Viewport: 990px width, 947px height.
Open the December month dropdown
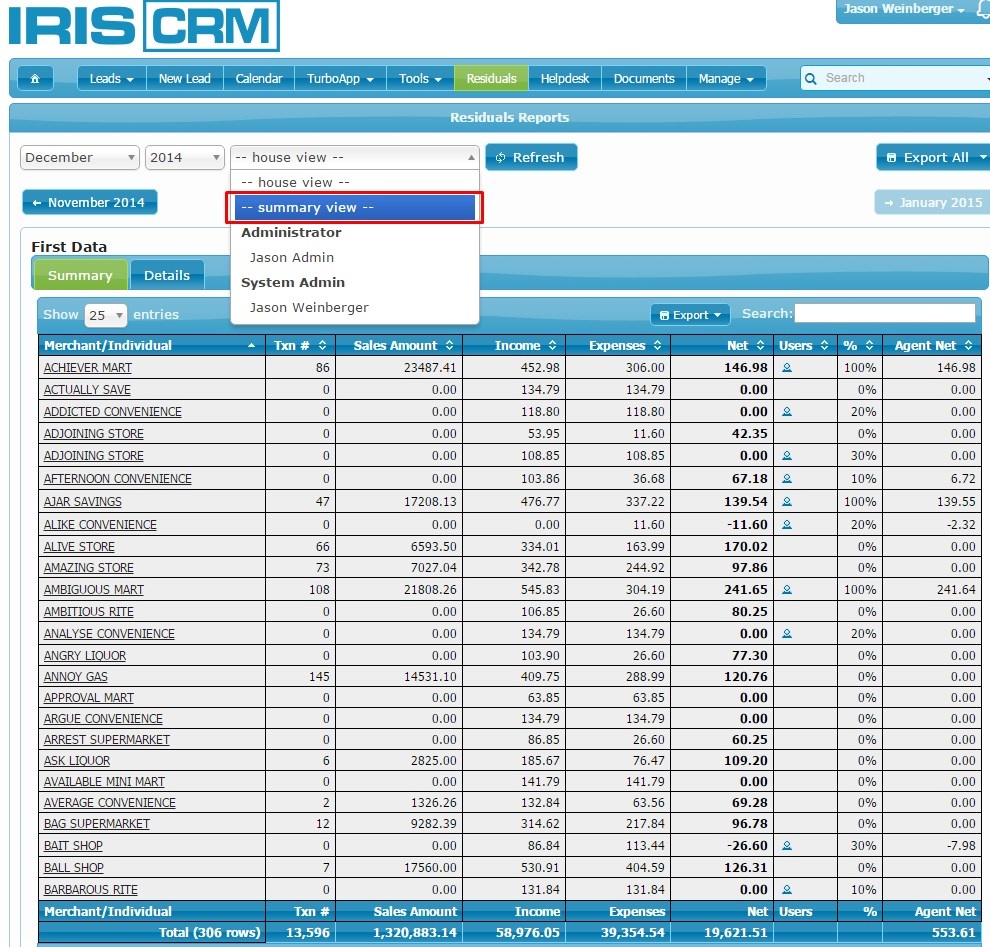click(80, 158)
